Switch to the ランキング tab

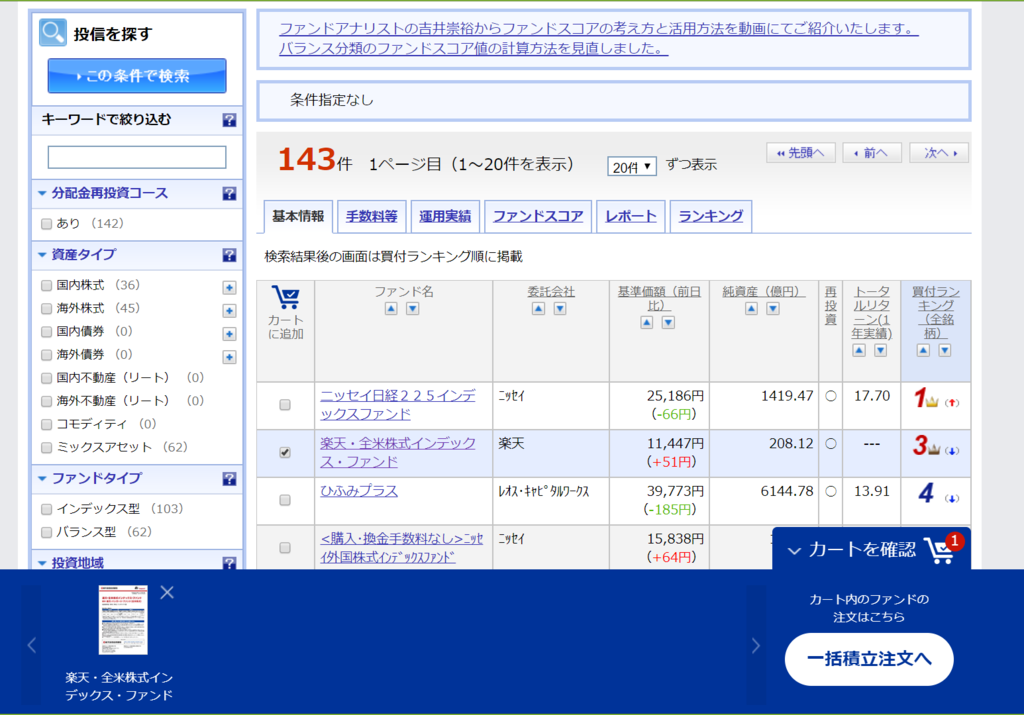pyautogui.click(x=711, y=217)
